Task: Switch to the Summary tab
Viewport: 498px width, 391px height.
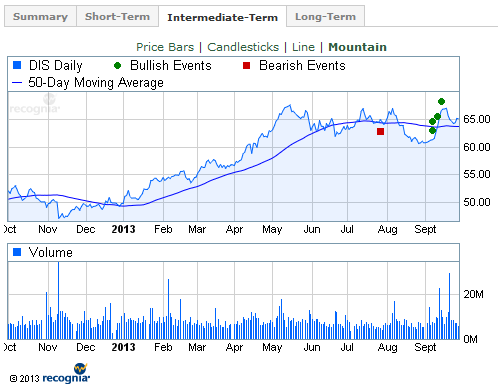Action: coord(40,16)
